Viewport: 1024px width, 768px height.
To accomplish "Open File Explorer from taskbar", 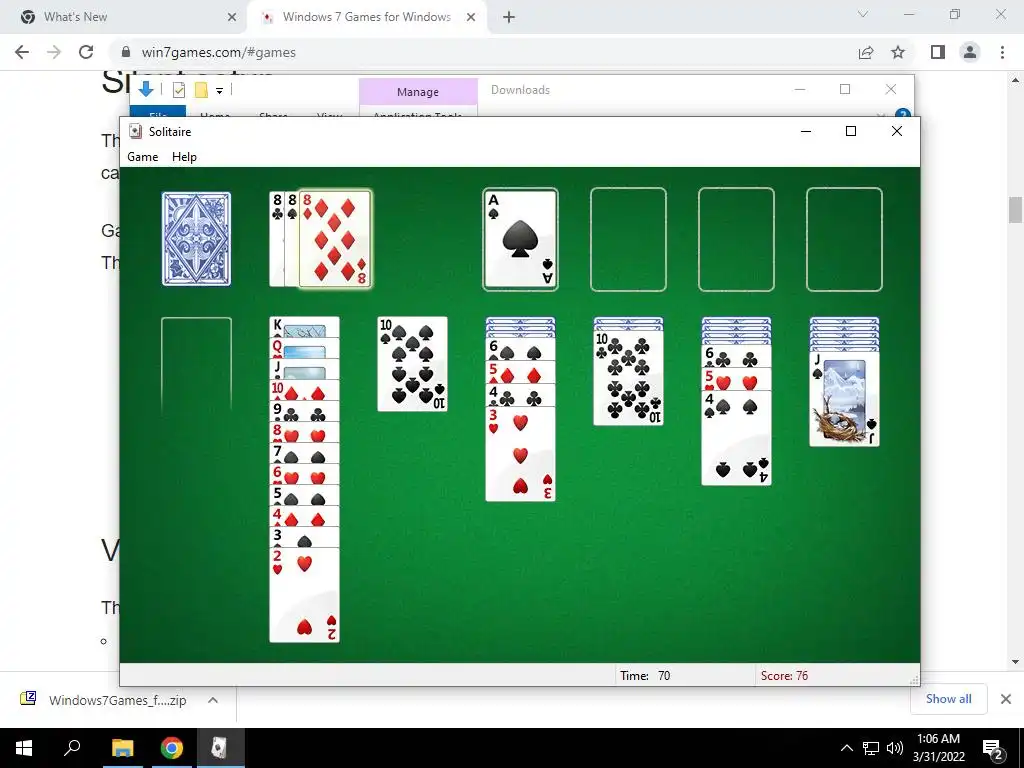I will tap(123, 748).
